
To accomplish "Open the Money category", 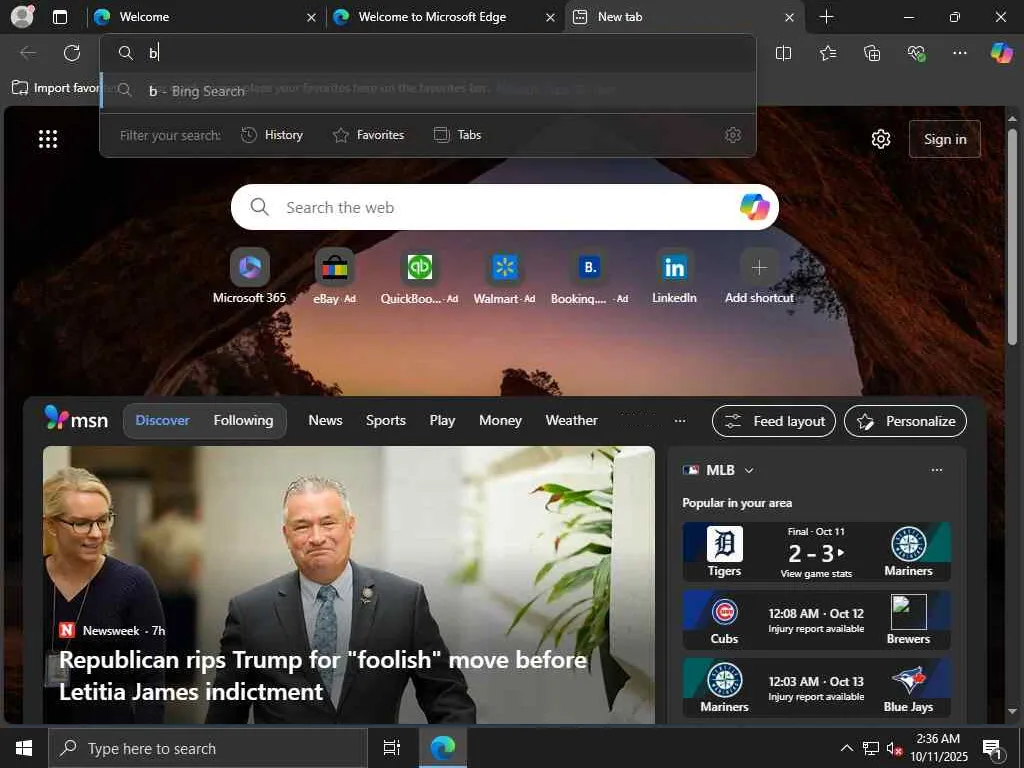I will click(x=500, y=421).
